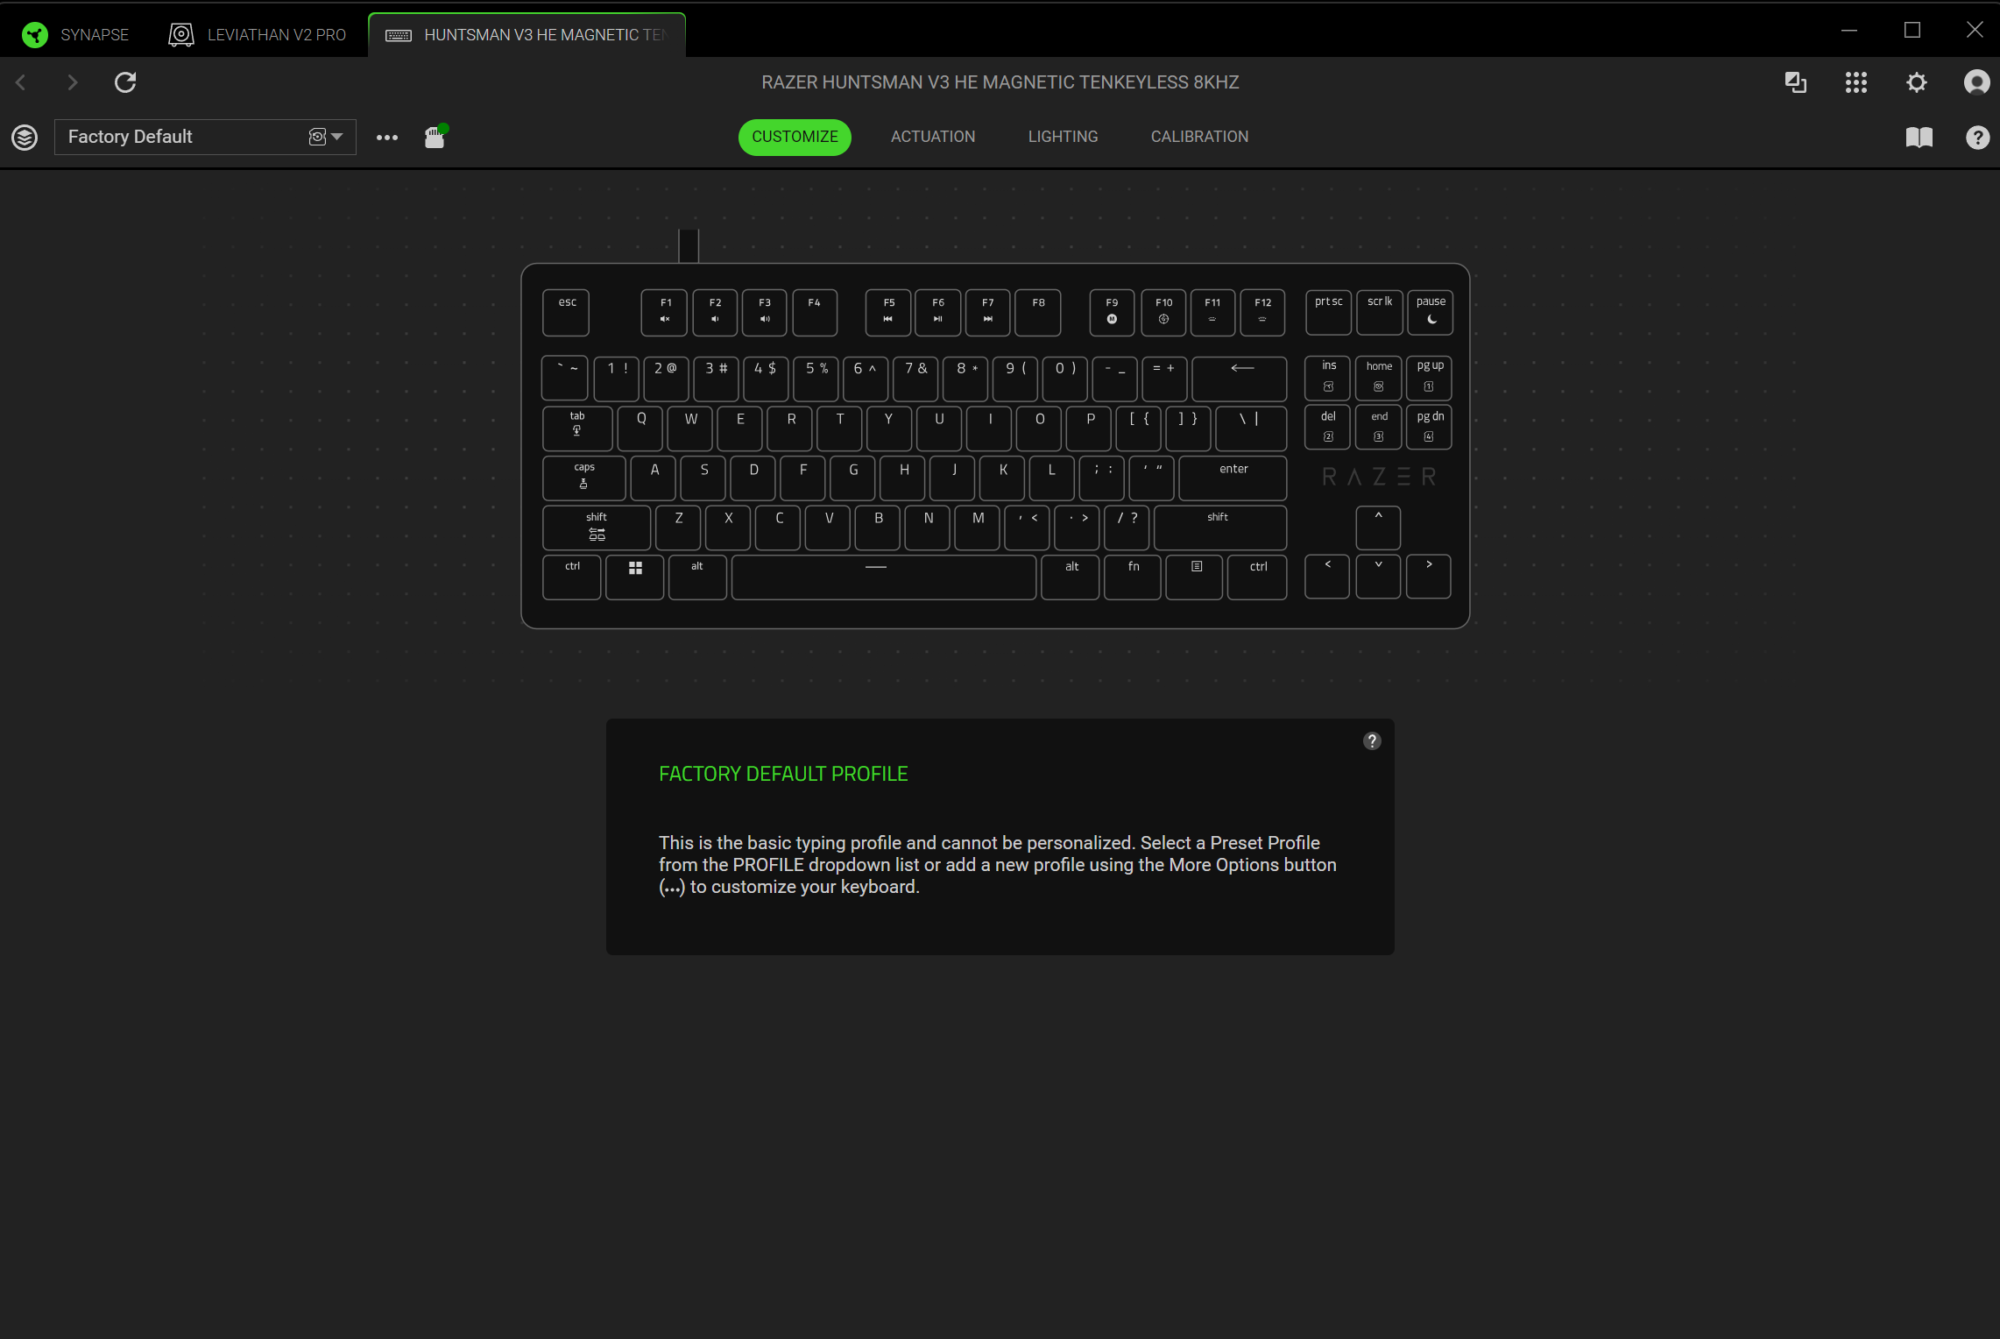The height and width of the screenshot is (1339, 2000).
Task: Select the down arrow key
Action: (x=1378, y=577)
